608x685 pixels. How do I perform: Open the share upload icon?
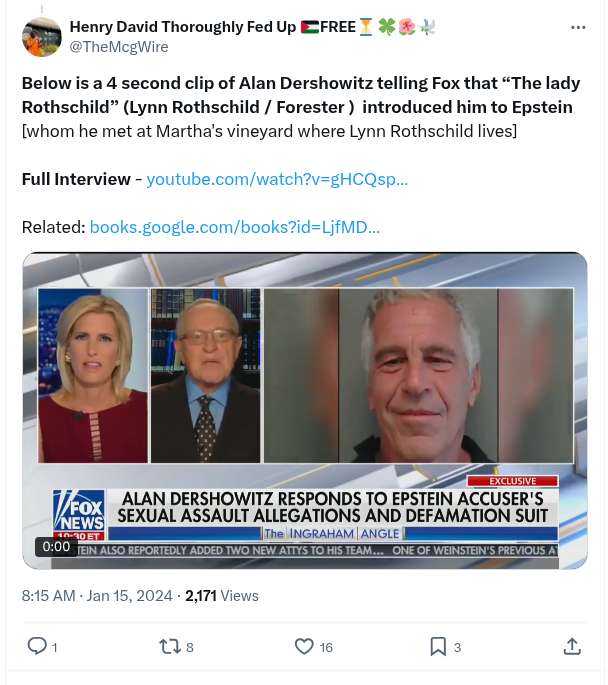point(572,647)
